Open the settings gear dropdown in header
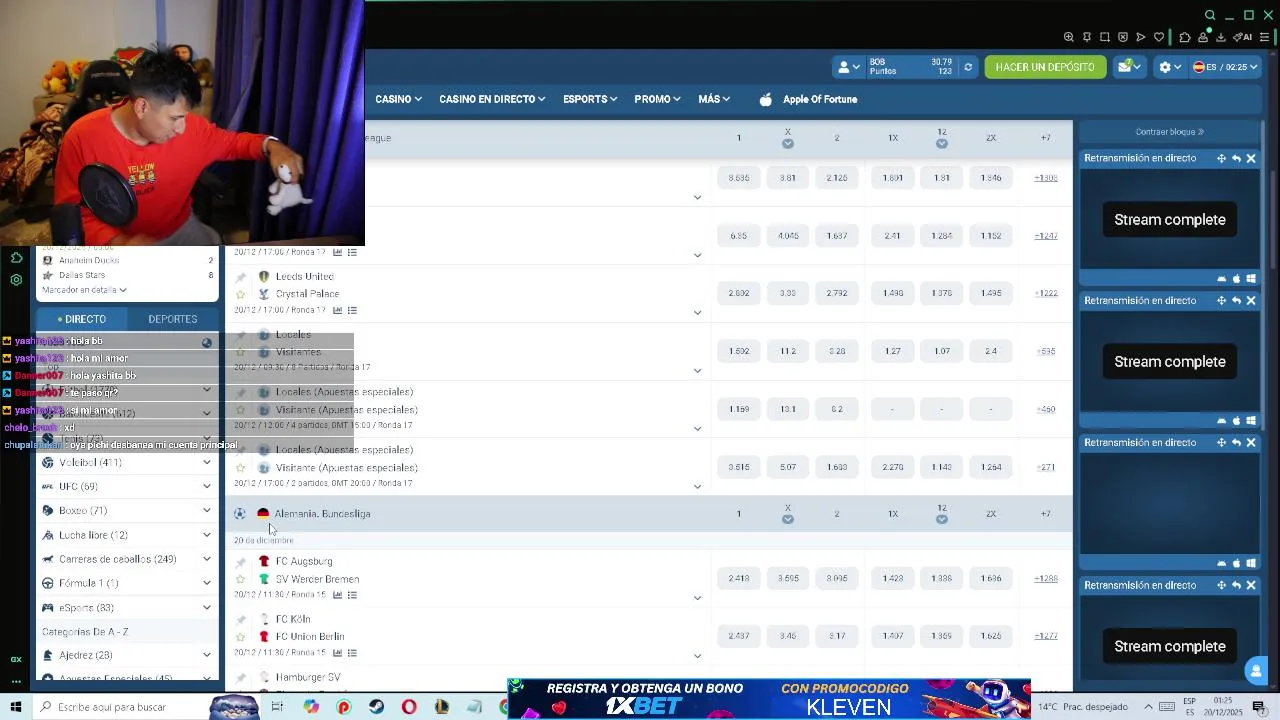 [1169, 67]
